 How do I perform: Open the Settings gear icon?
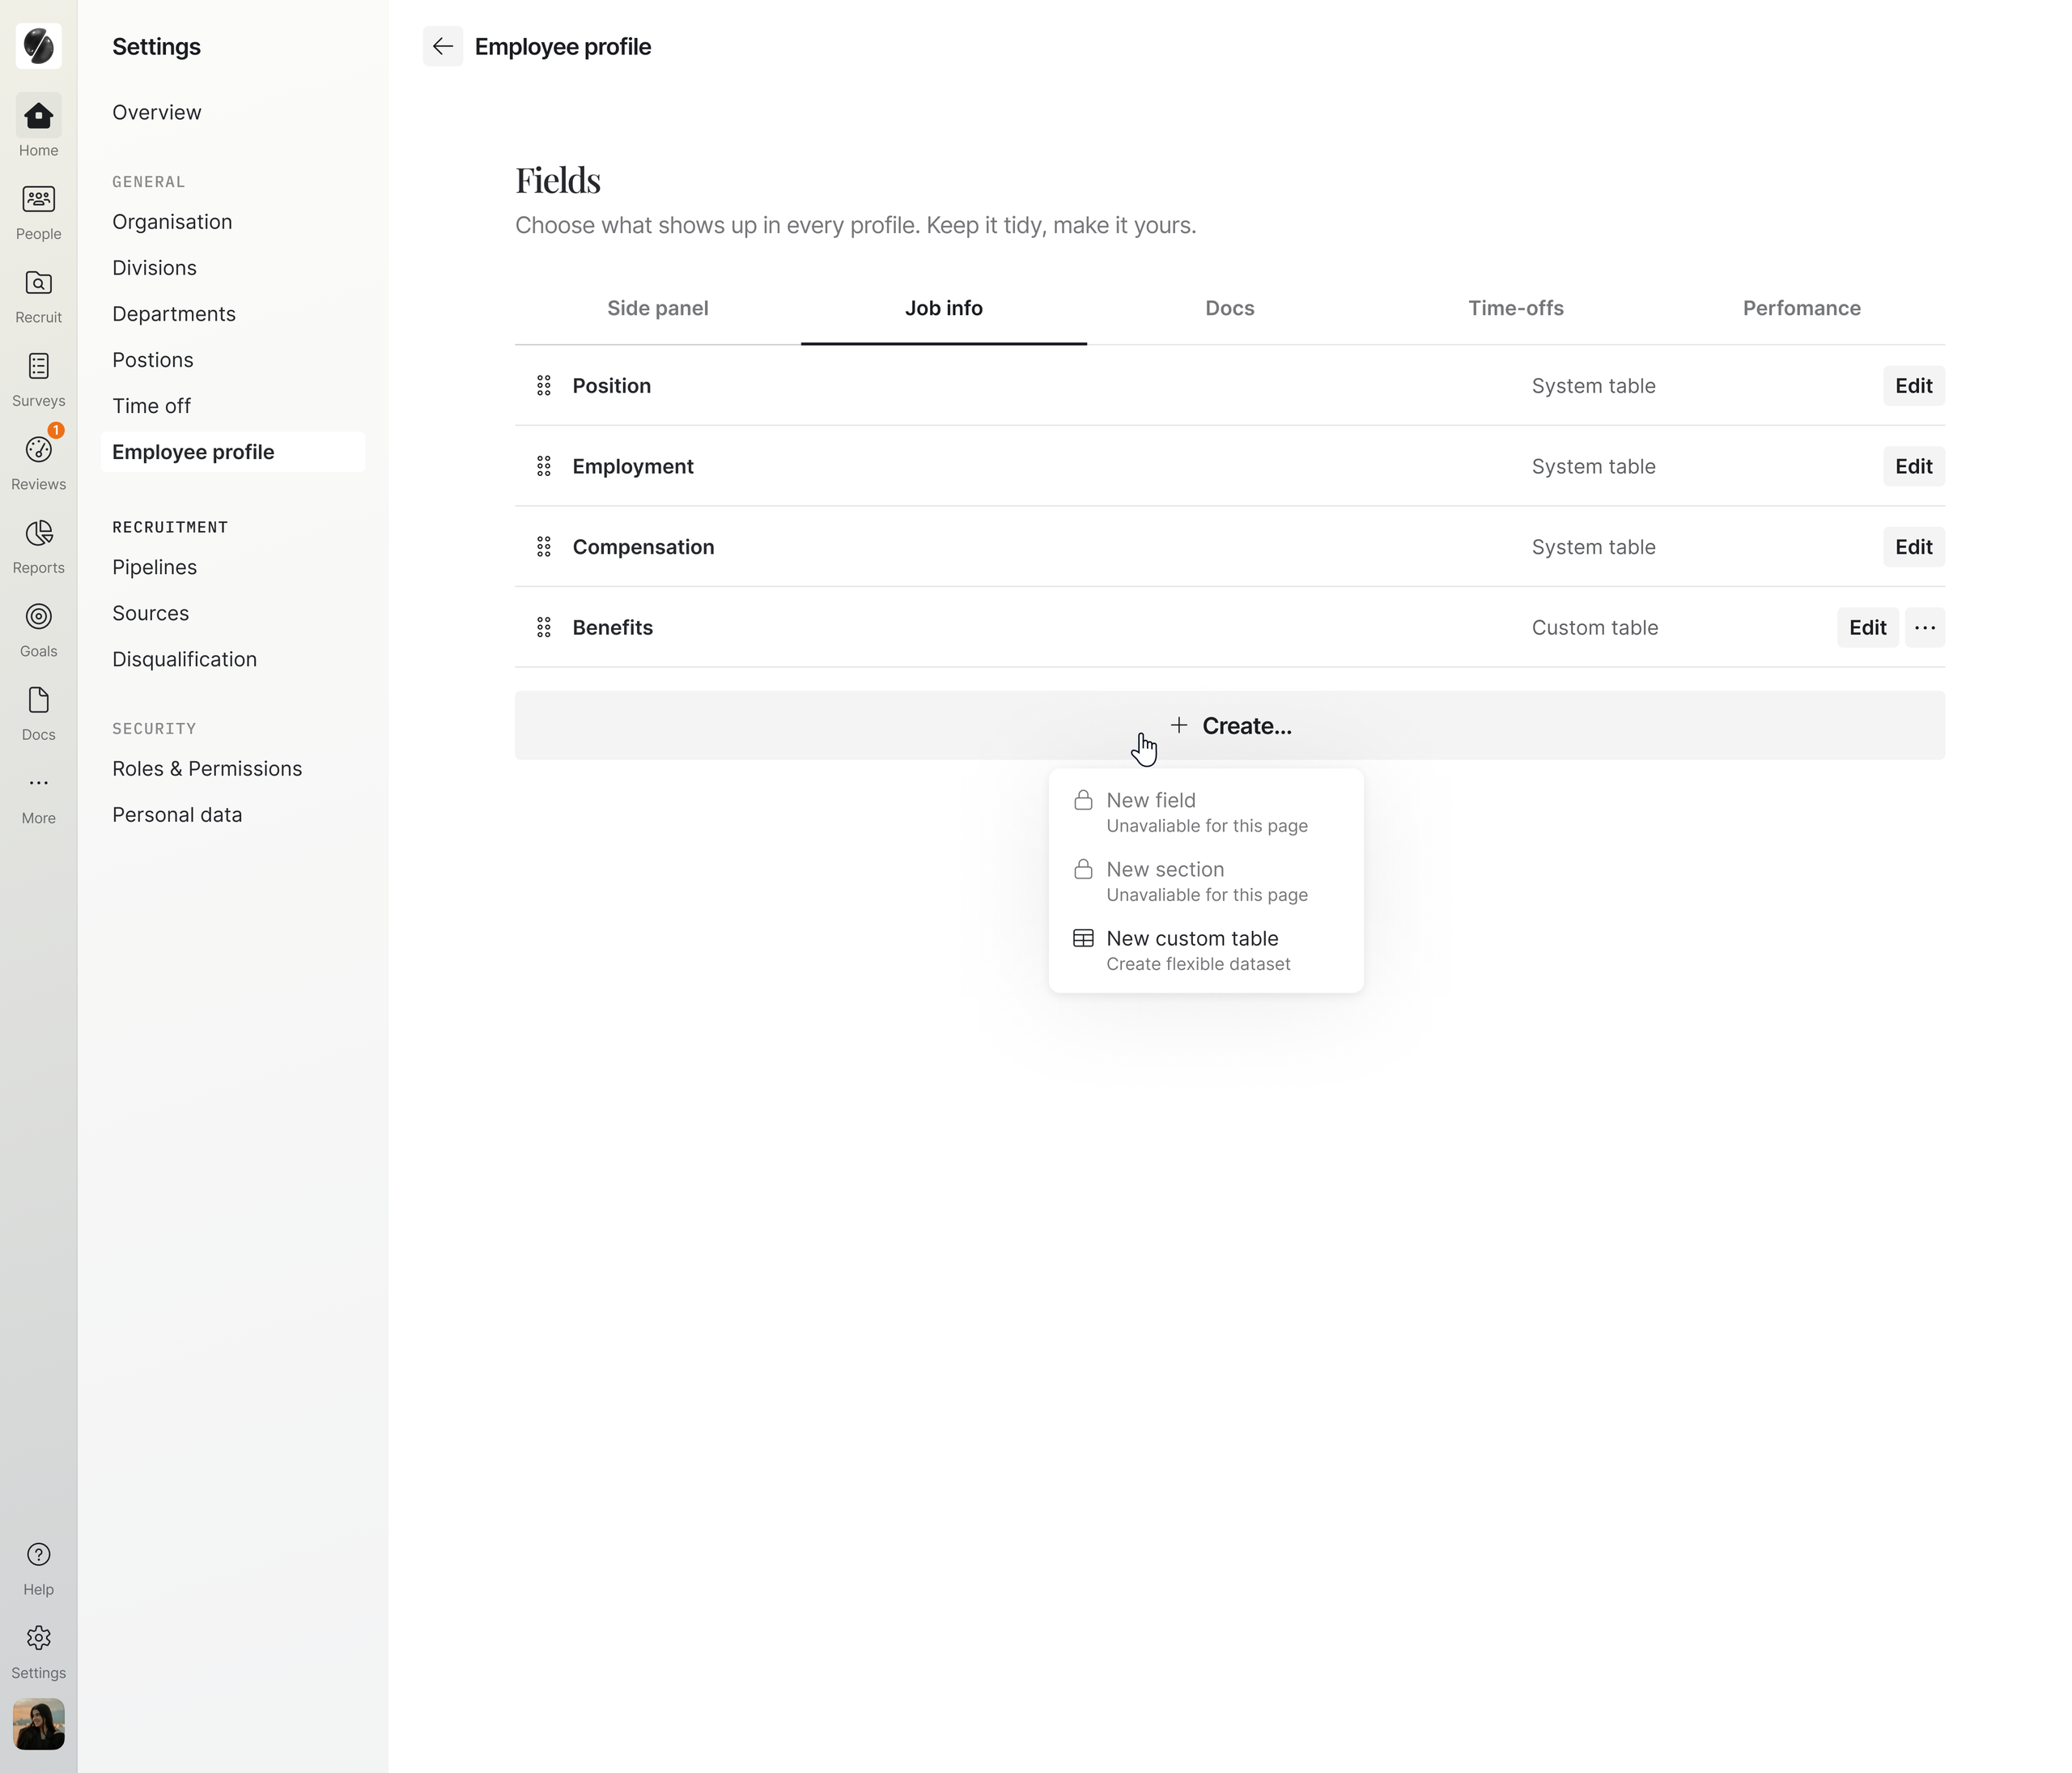38,1638
